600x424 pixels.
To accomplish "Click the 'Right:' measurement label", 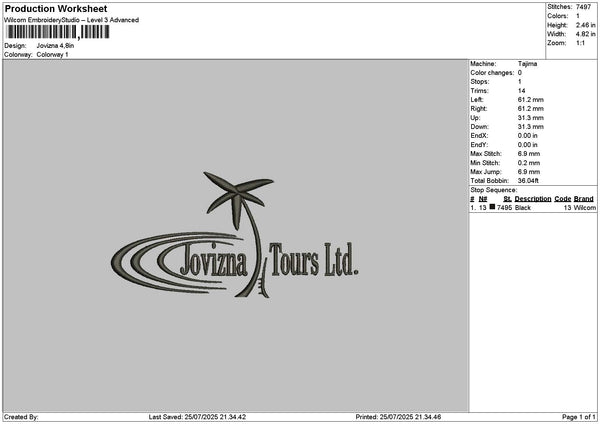I will tap(479, 109).
